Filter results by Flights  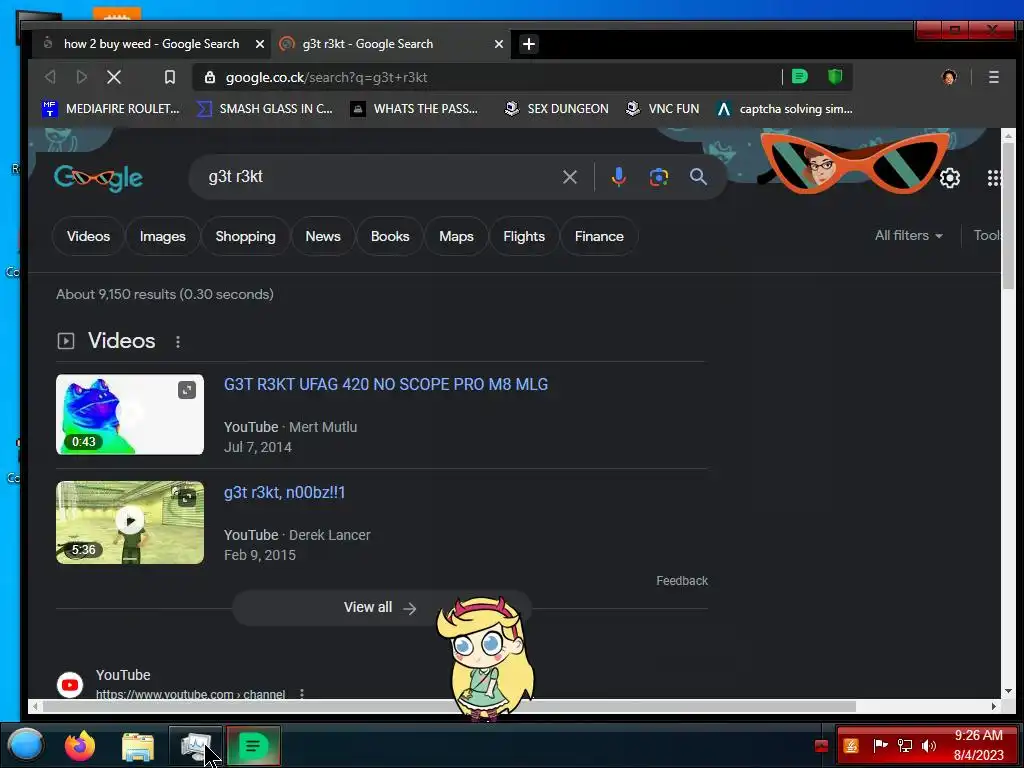(x=524, y=236)
